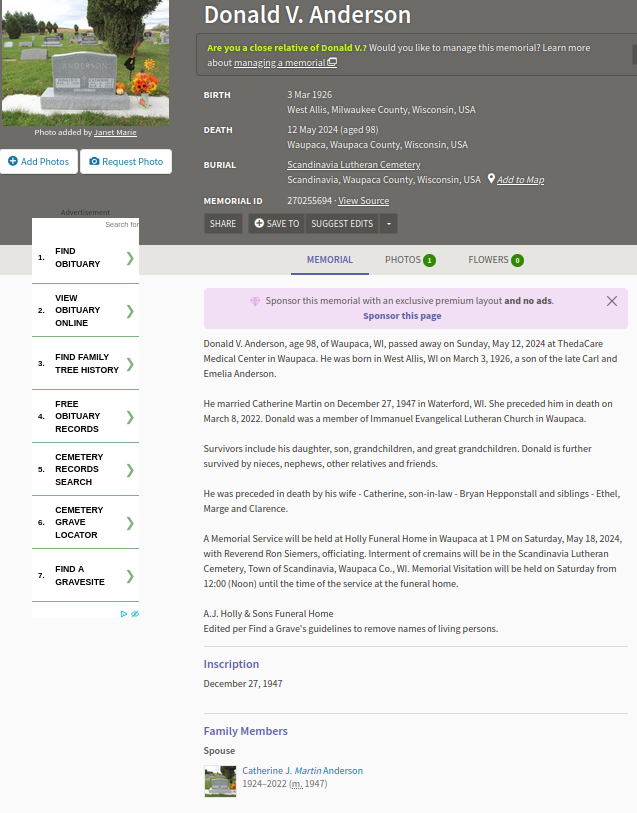
Task: Click the sponsor ribbon icon in the banner
Action: (x=255, y=301)
